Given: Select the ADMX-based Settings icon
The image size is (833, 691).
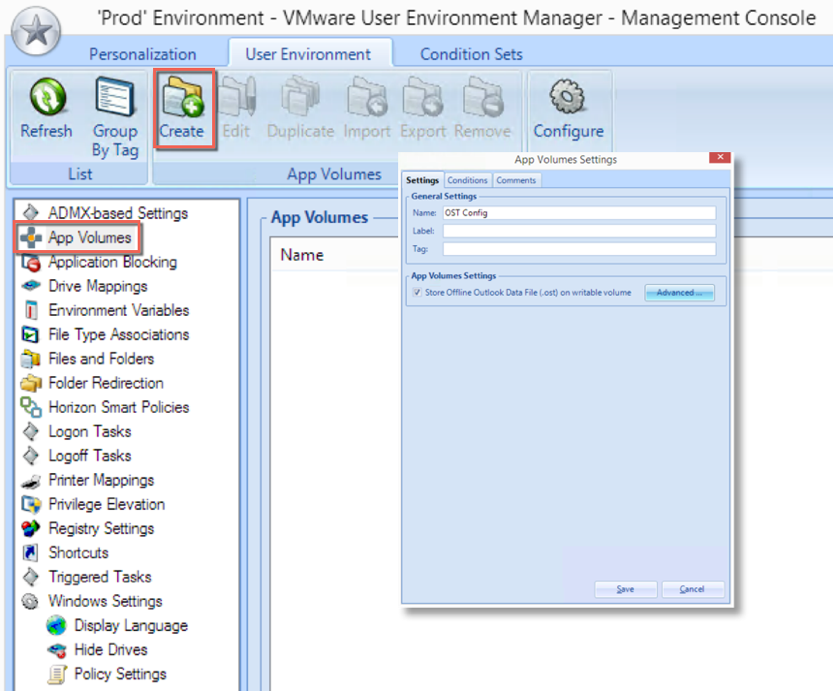Looking at the screenshot, I should click(31, 212).
